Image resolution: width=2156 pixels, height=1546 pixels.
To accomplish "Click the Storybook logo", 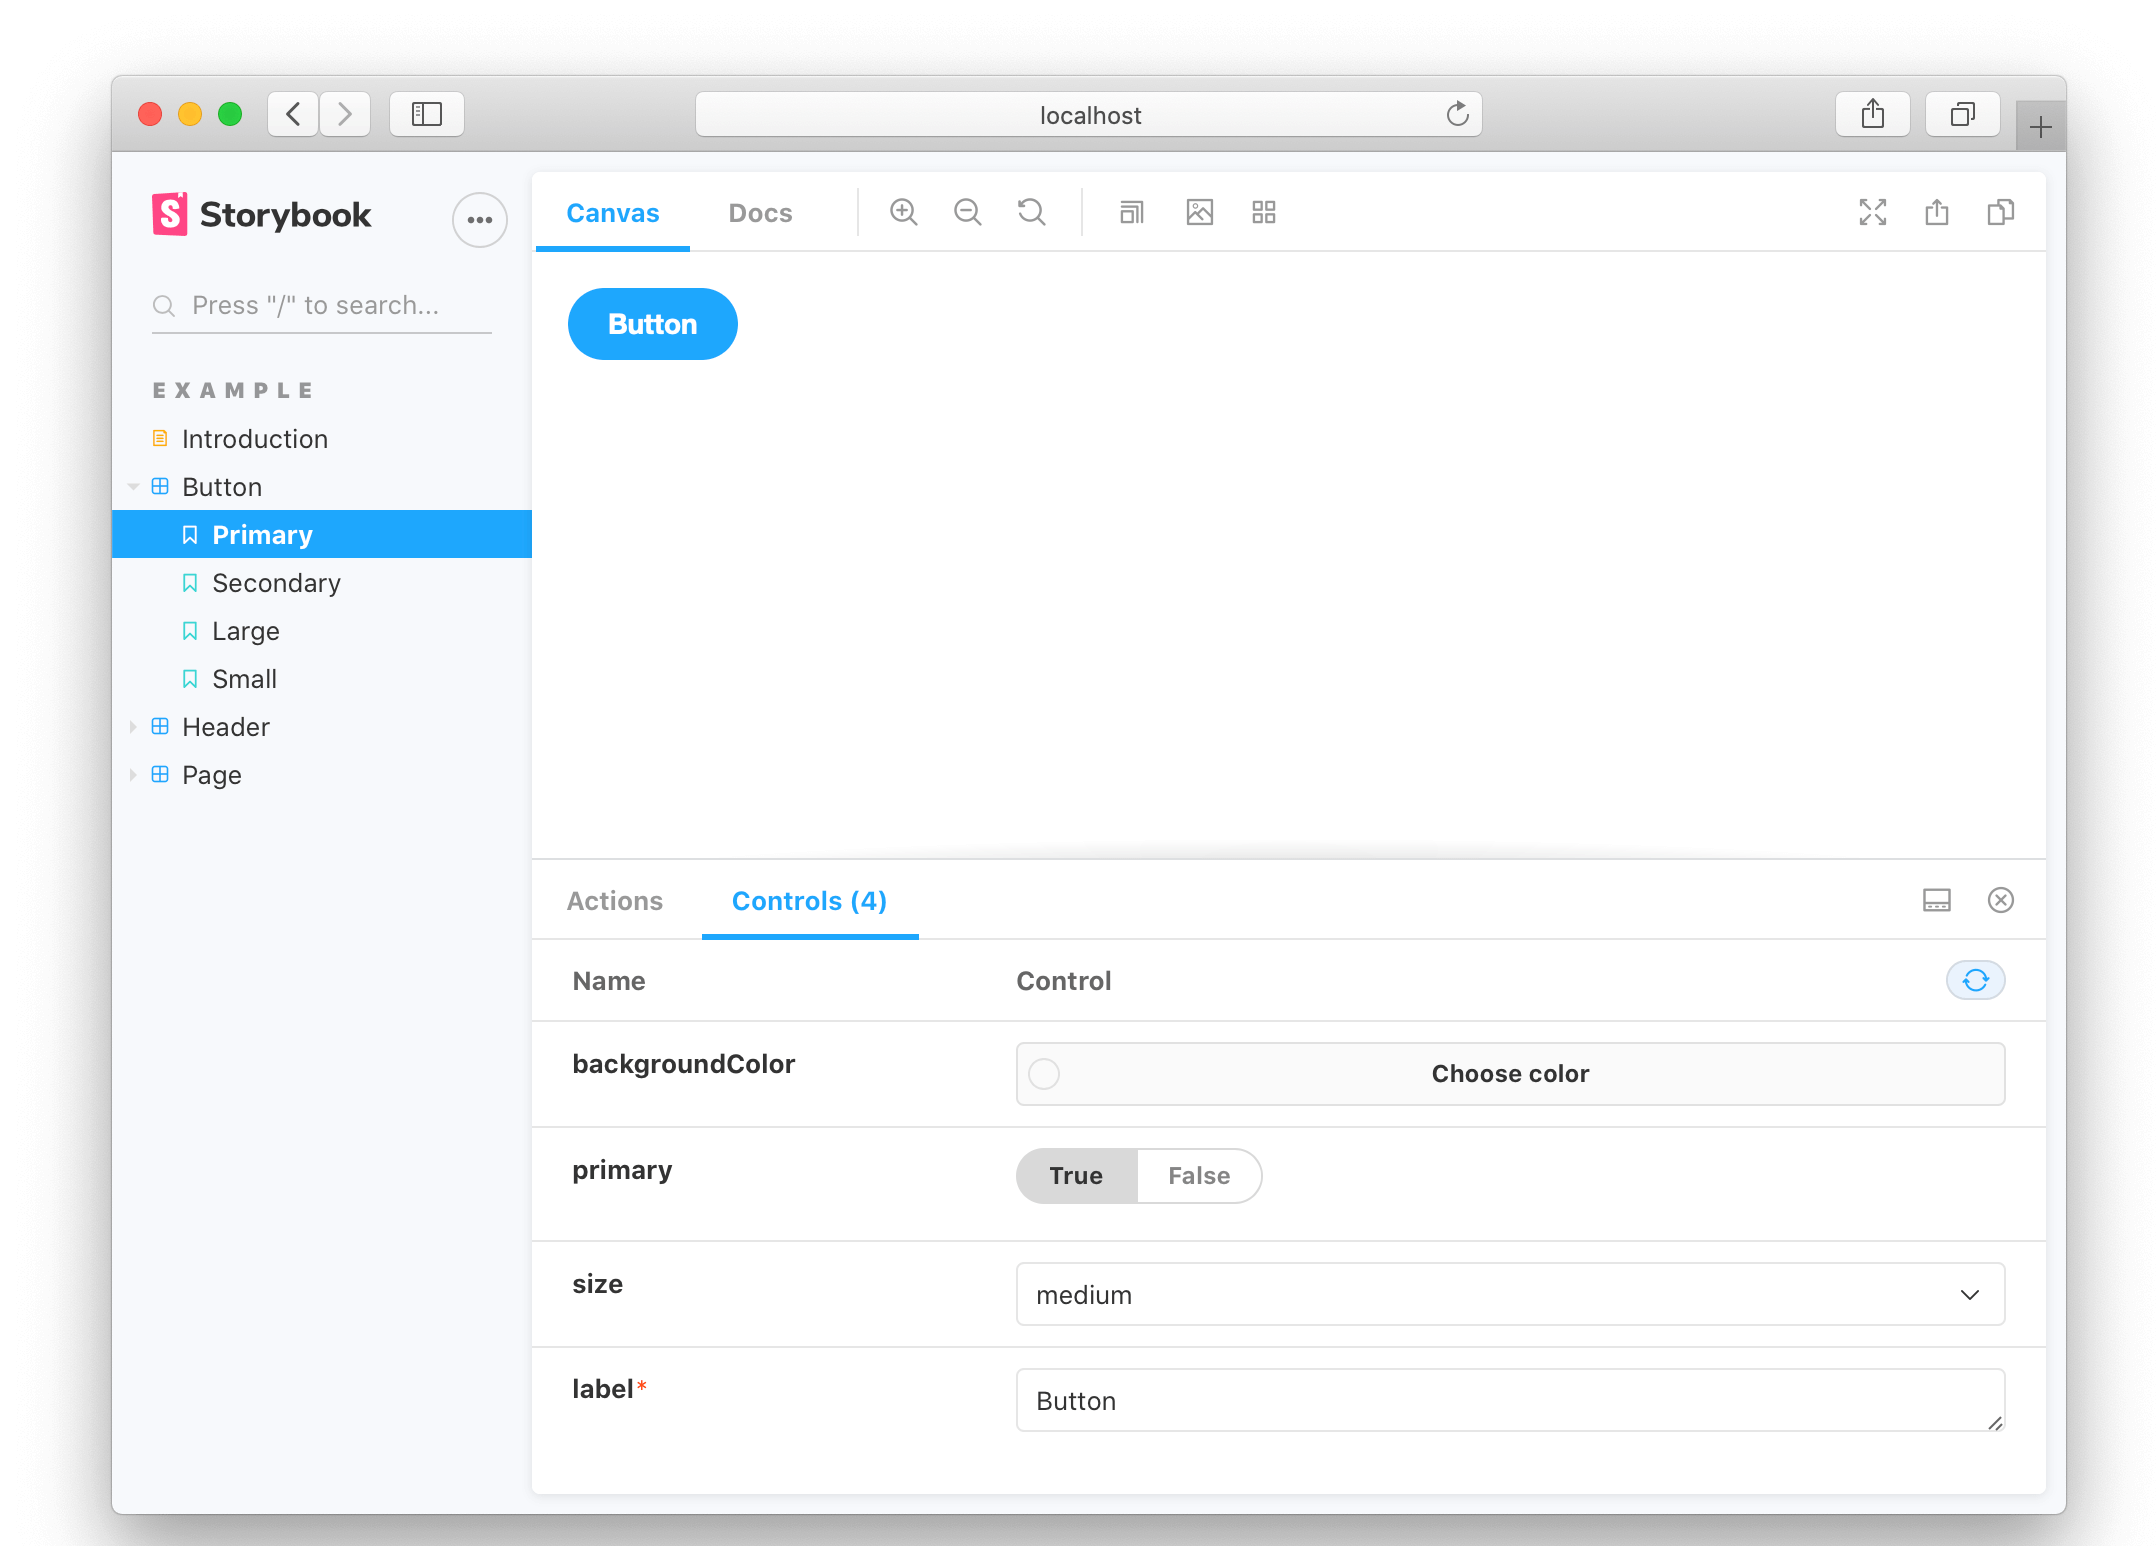I will pos(262,215).
